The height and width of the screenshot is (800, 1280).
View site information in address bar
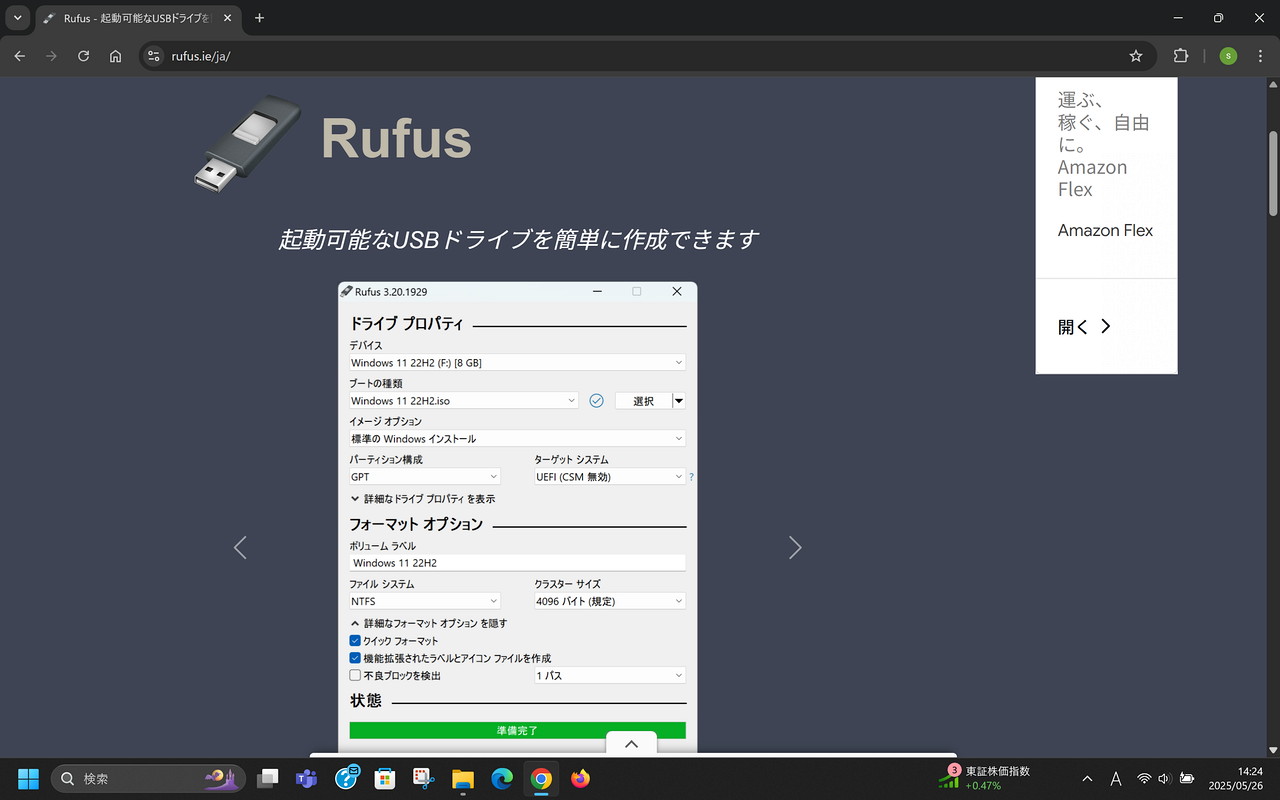pos(153,56)
